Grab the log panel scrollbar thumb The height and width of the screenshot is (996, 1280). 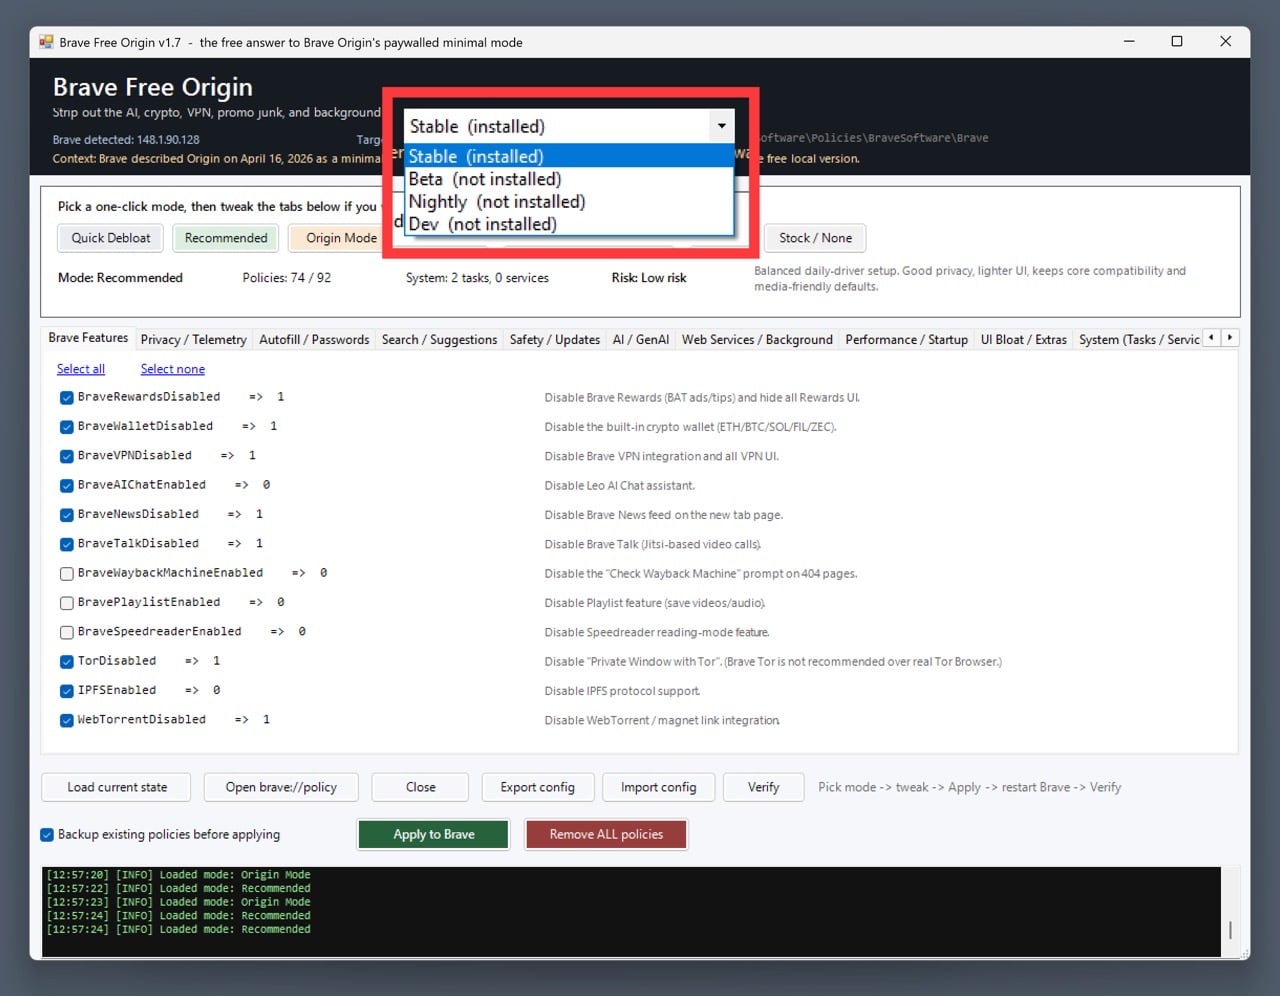click(x=1230, y=930)
